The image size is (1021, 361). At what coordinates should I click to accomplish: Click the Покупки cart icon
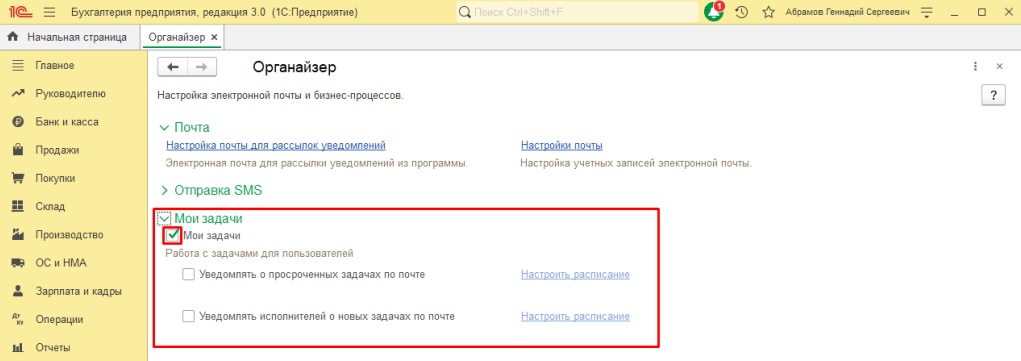click(18, 178)
